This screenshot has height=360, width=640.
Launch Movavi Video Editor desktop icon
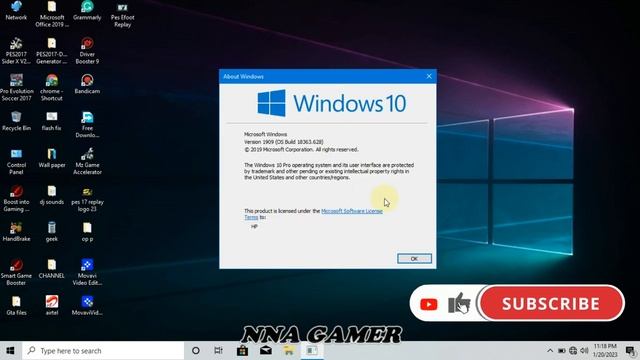point(87,272)
